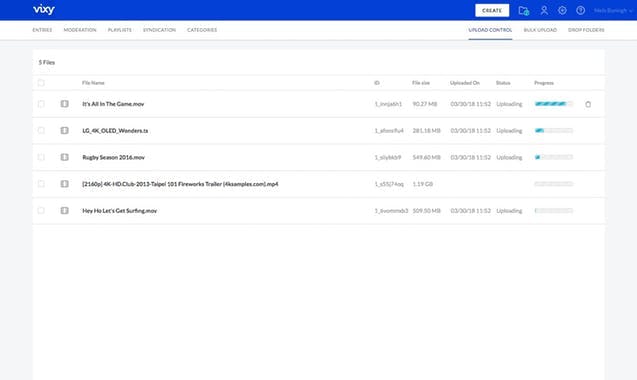Image resolution: width=637 pixels, height=380 pixels.
Task: Click the vixy logo
Action: (x=44, y=9)
